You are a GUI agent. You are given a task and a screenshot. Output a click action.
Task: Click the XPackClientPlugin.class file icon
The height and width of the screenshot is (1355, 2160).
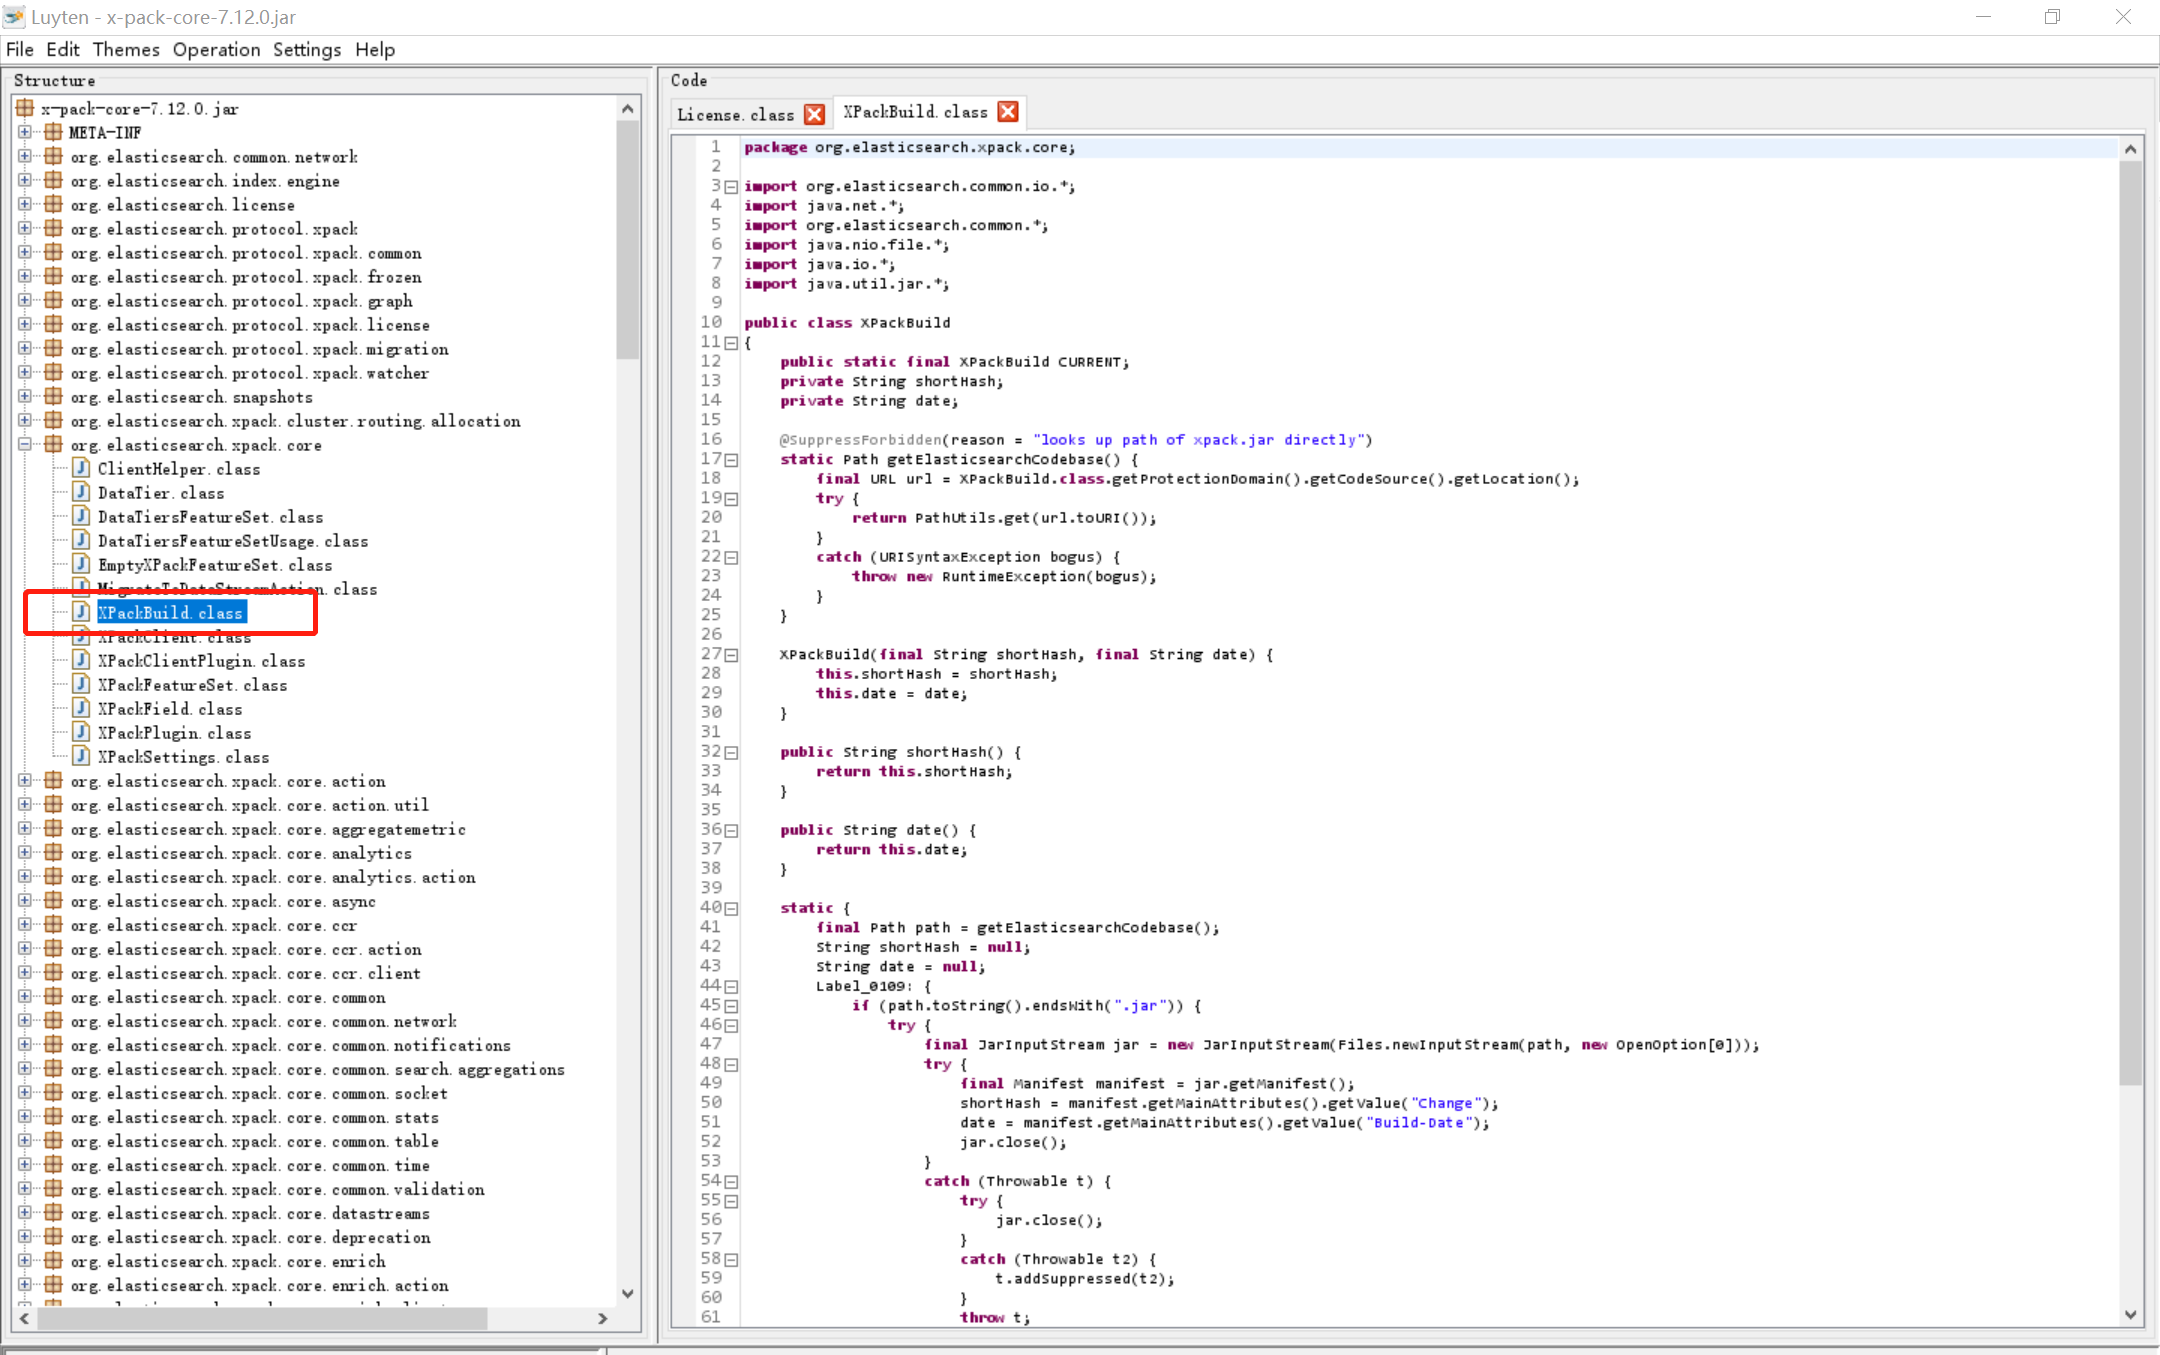tap(82, 660)
